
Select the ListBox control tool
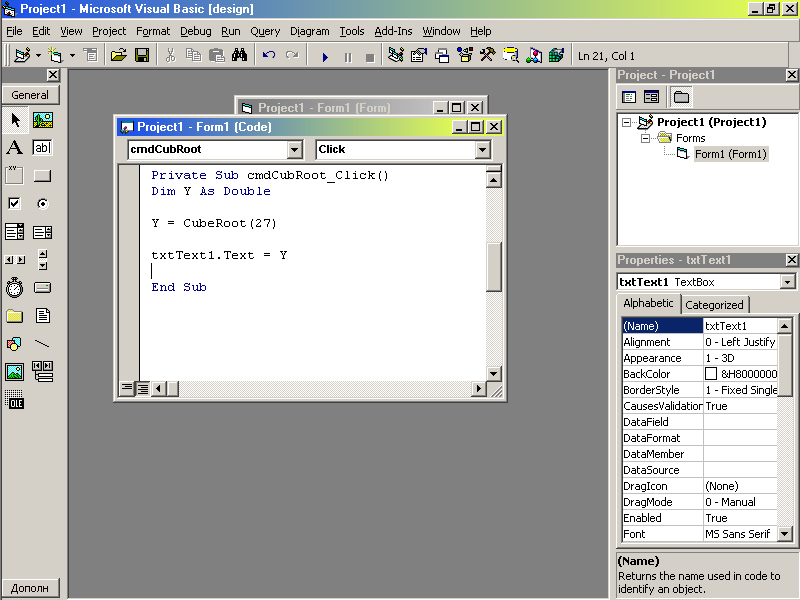pyautogui.click(x=43, y=232)
